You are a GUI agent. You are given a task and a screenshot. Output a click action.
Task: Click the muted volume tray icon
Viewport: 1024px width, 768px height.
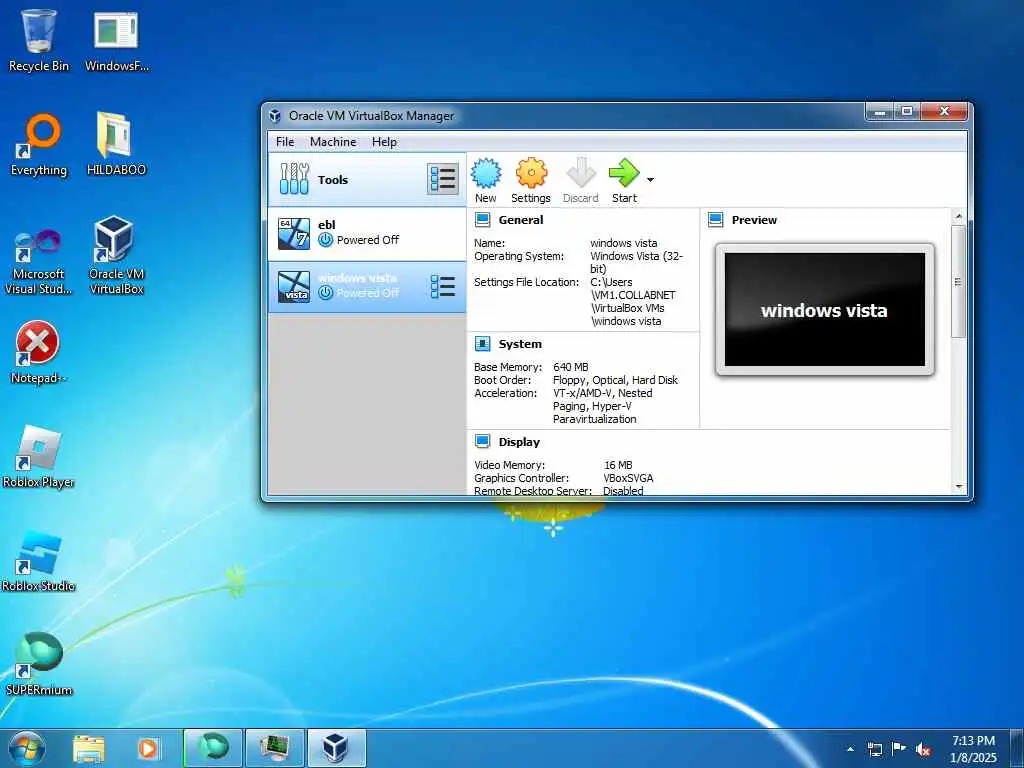(x=923, y=749)
